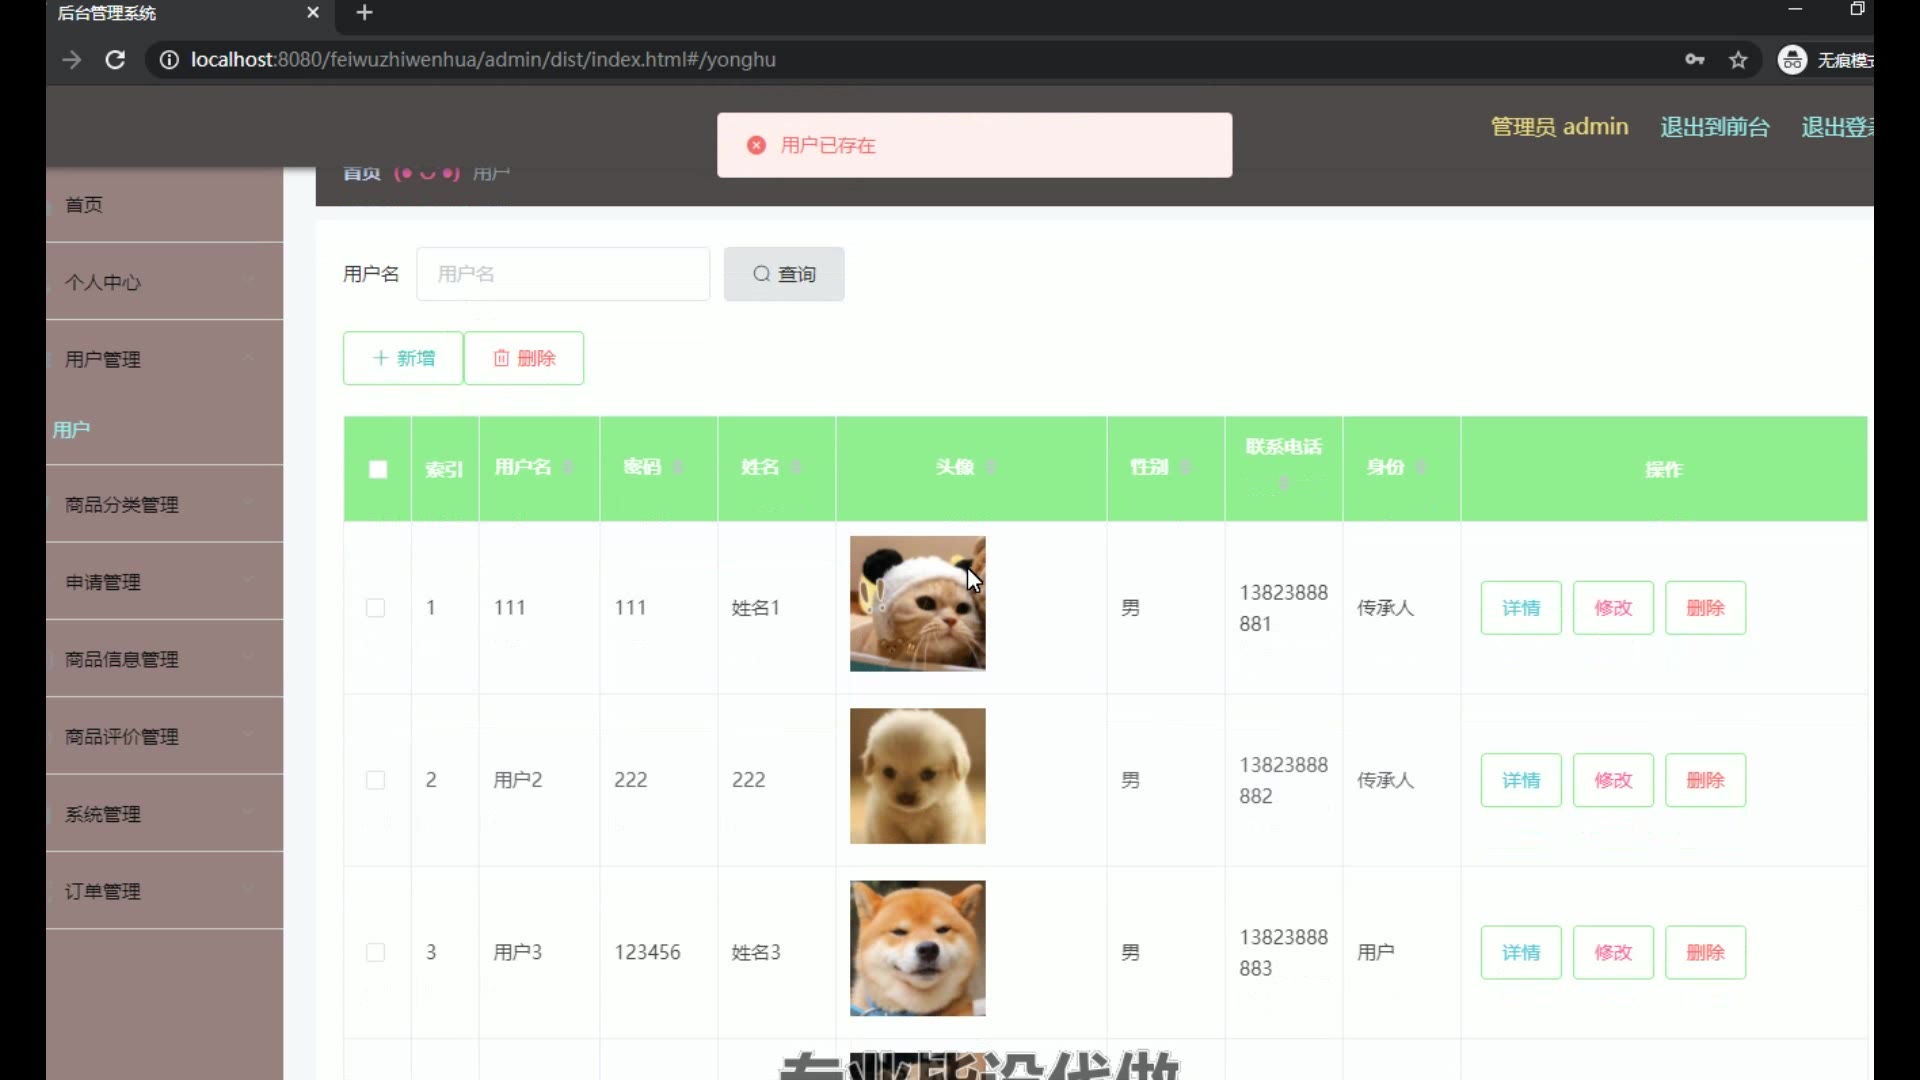This screenshot has height=1080, width=1920.
Task: Toggle the select-all checkbox in the table header
Action: coord(377,469)
